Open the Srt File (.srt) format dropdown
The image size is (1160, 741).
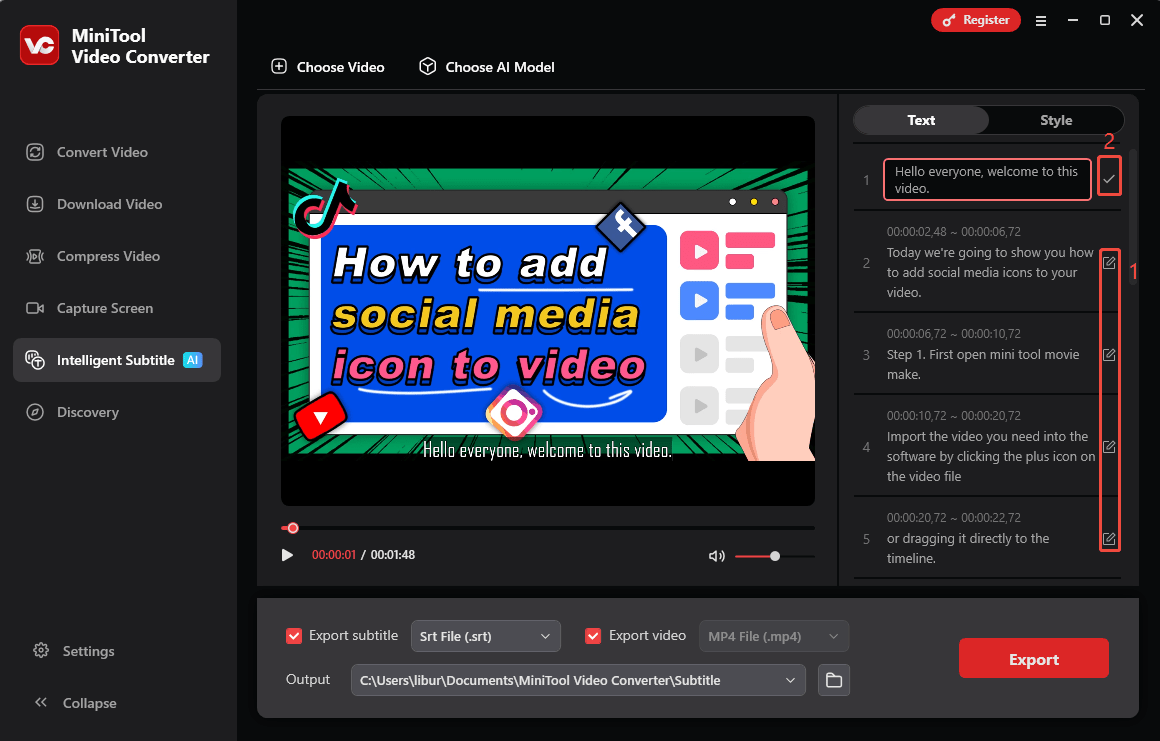[x=485, y=636]
